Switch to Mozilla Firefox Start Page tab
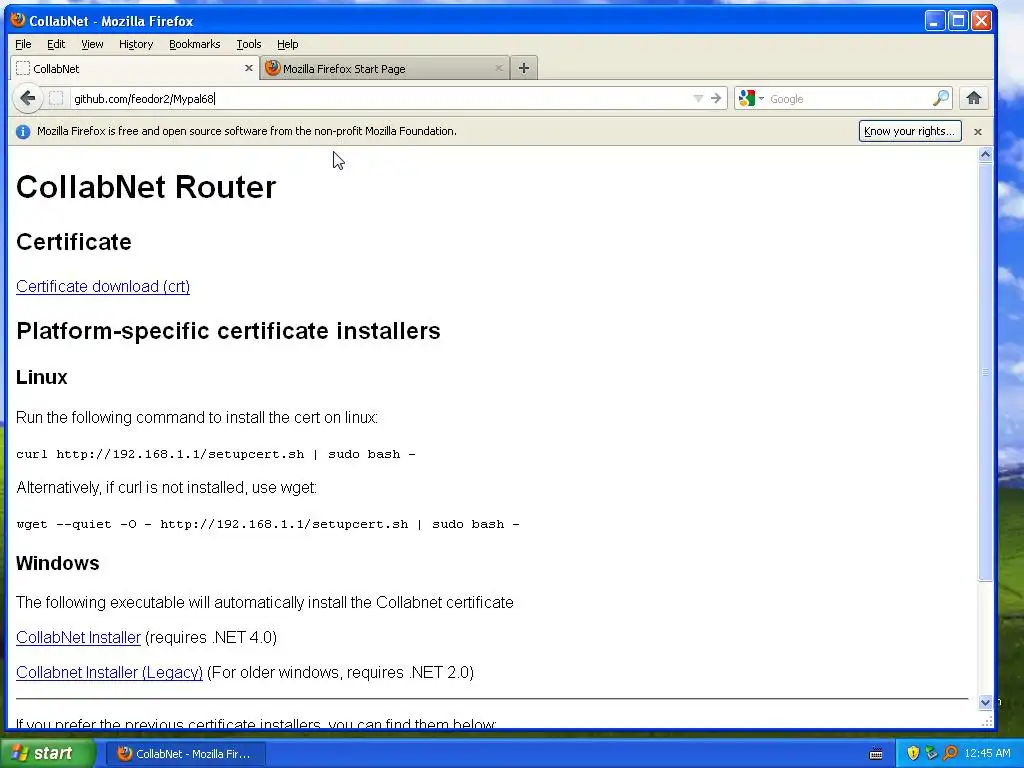Image resolution: width=1024 pixels, height=768 pixels. point(385,68)
